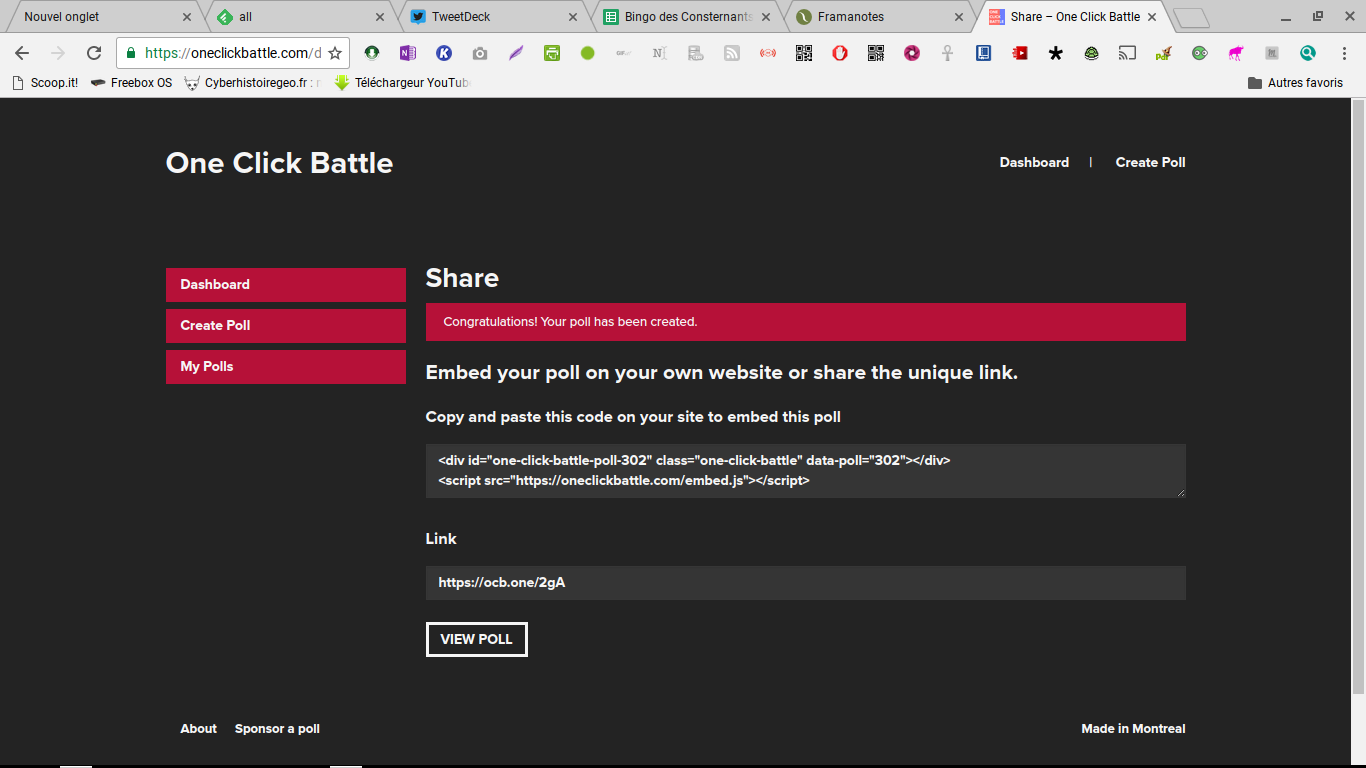Click the green printer extension icon
Image resolution: width=1366 pixels, height=768 pixels.
coord(552,53)
